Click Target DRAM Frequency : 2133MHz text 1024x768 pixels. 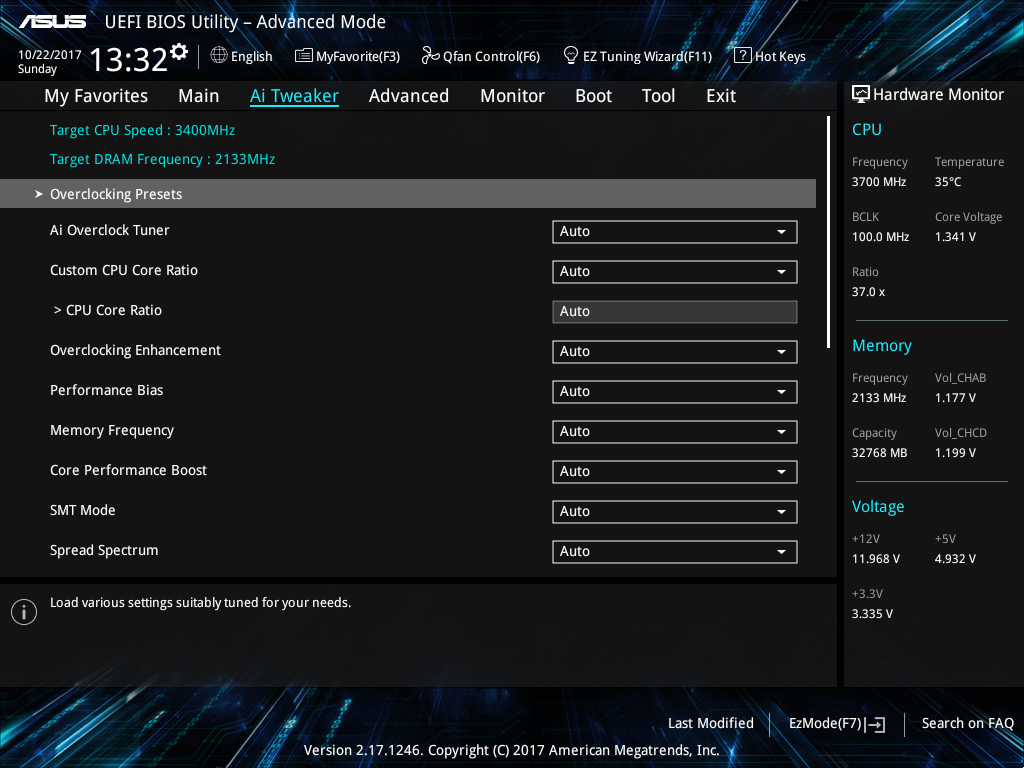point(163,159)
